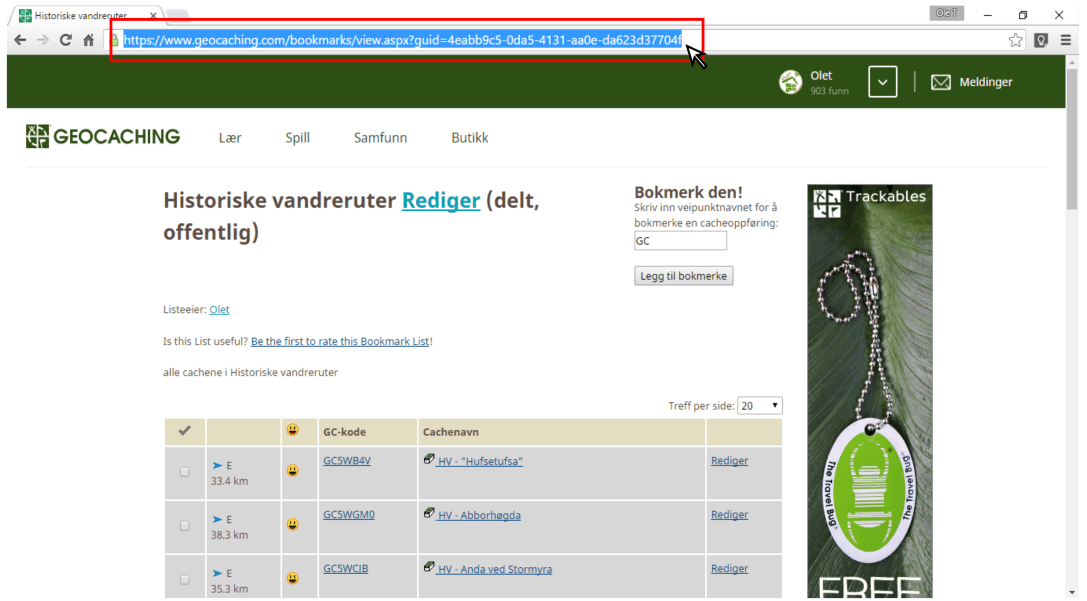Open the HV - "Hufsetufsa" cache link
The image size is (1087, 601).
pyautogui.click(x=480, y=461)
